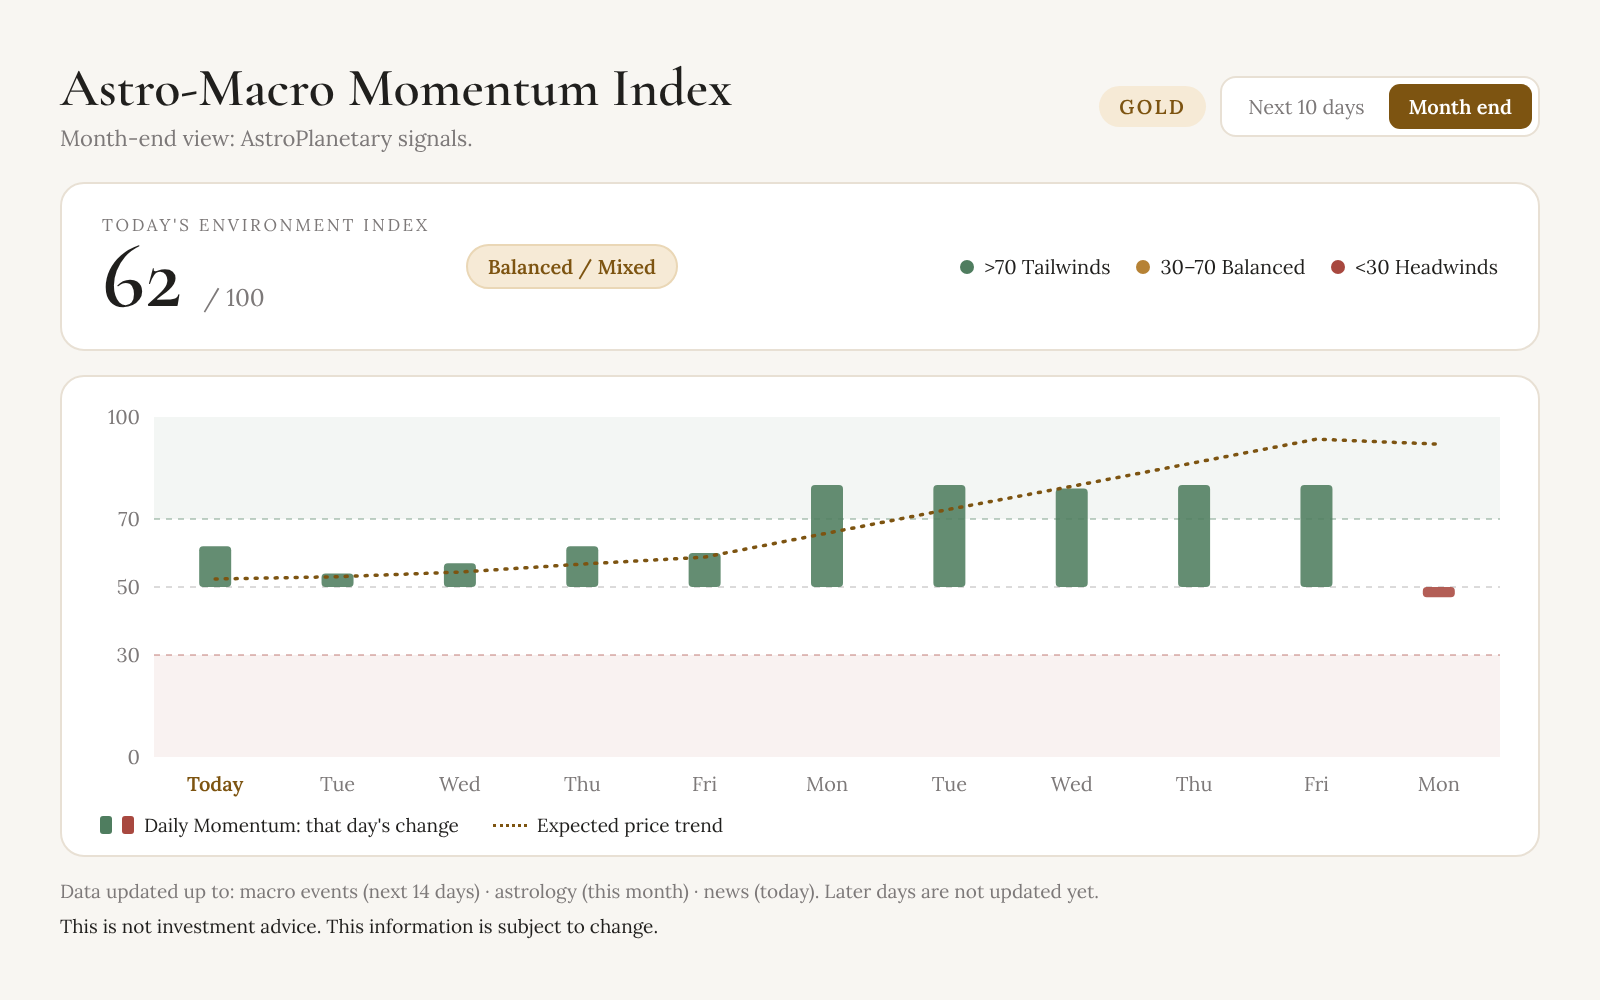1600x1000 pixels.
Task: Click the Expected price trend legend label
Action: pyautogui.click(x=630, y=825)
